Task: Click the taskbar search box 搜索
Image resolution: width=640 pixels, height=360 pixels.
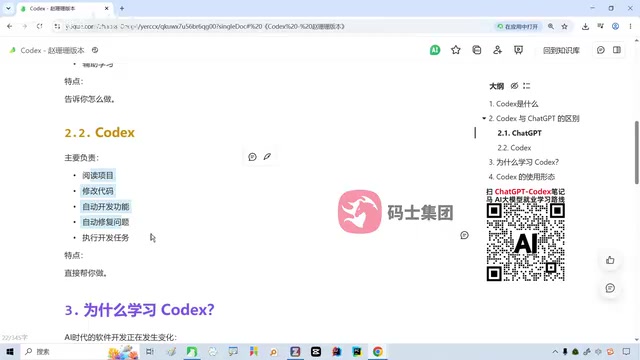Action: (80, 351)
